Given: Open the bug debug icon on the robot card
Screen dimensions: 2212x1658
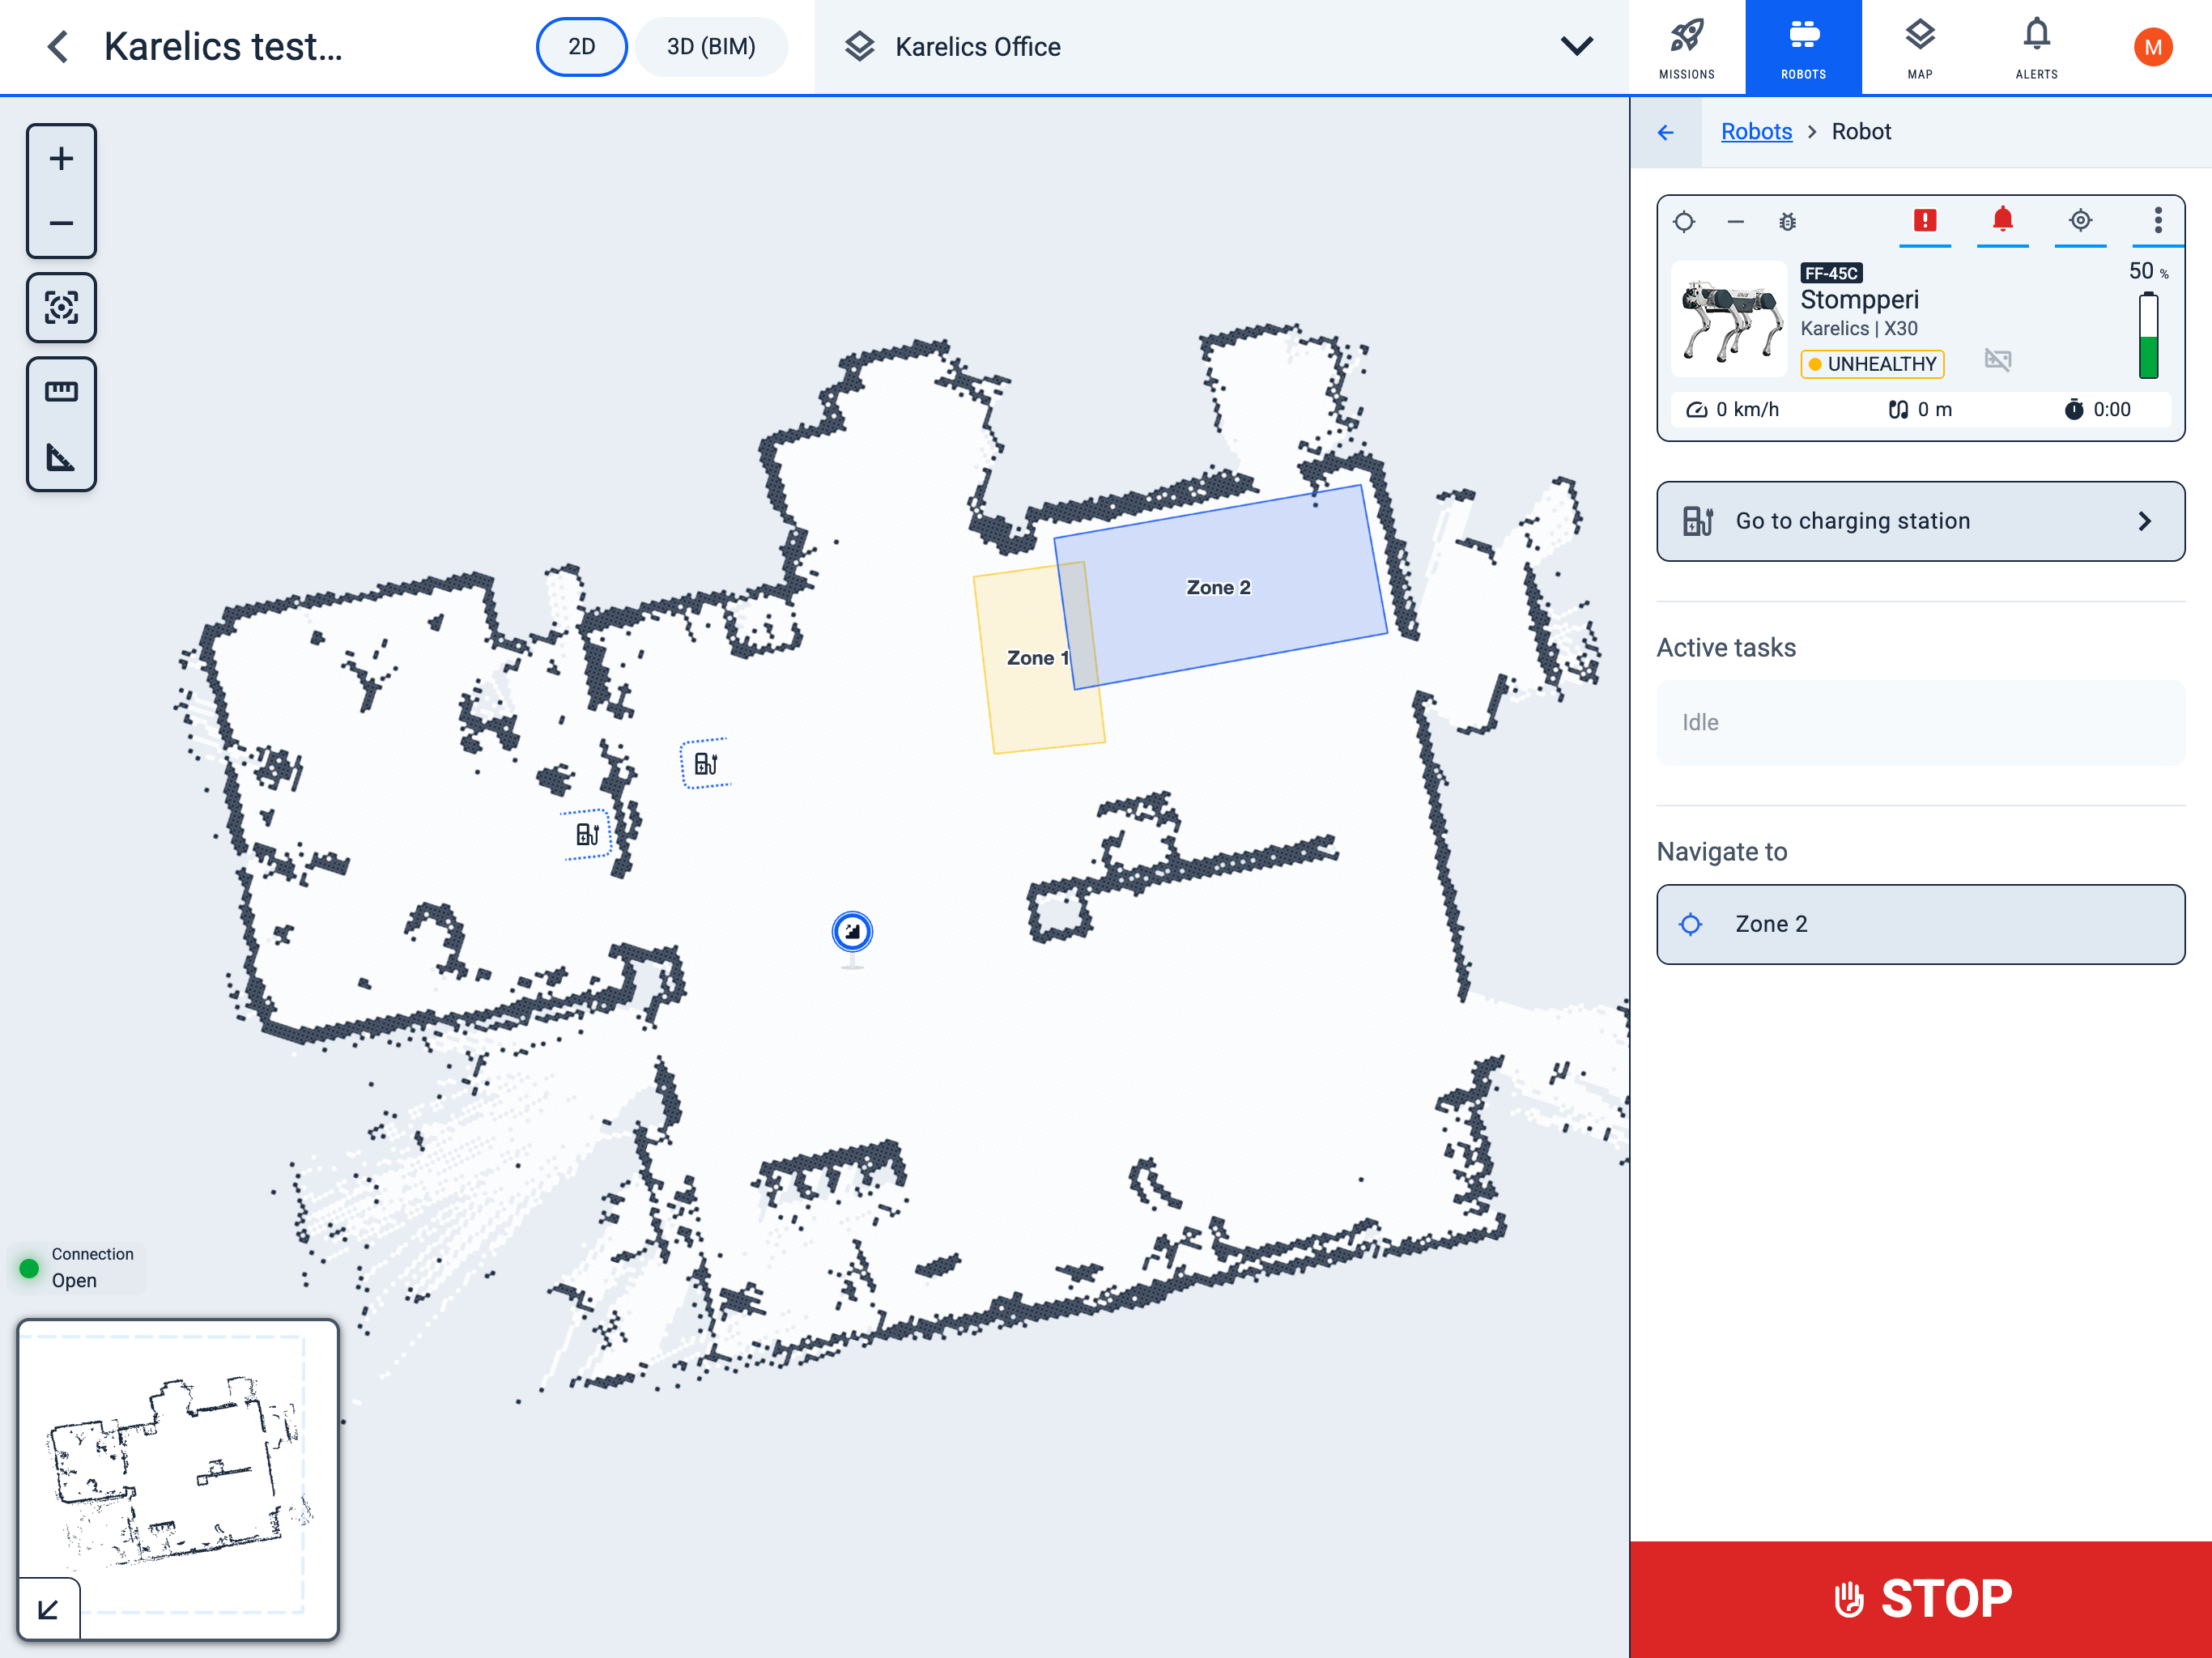Looking at the screenshot, I should click(x=1787, y=222).
